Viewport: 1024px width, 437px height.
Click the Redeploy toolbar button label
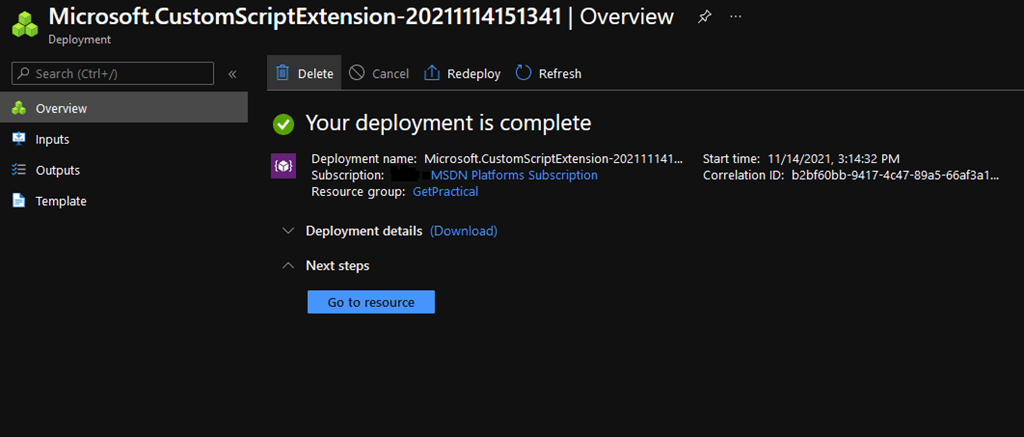[x=473, y=74]
